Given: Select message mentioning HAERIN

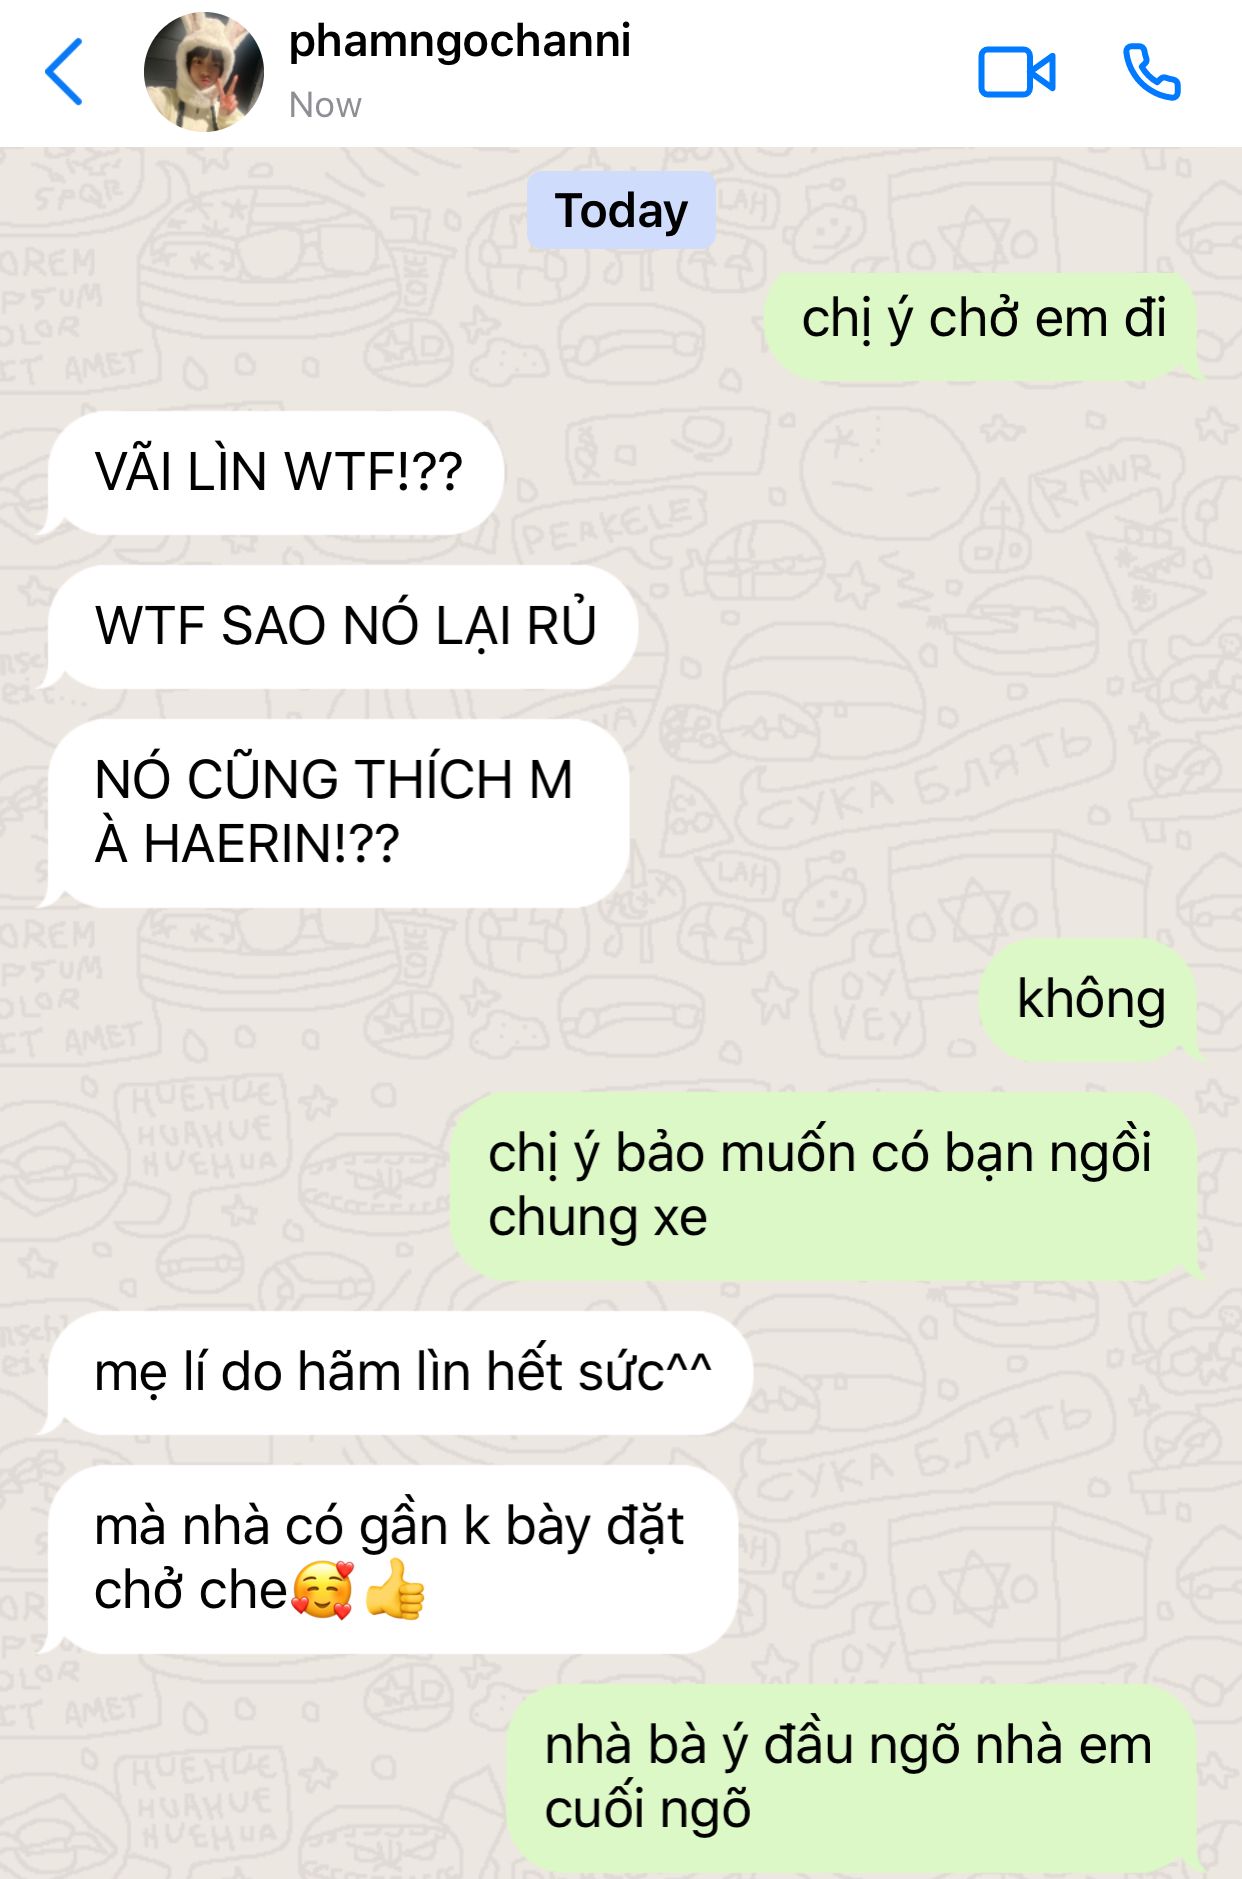Looking at the screenshot, I should [x=337, y=813].
